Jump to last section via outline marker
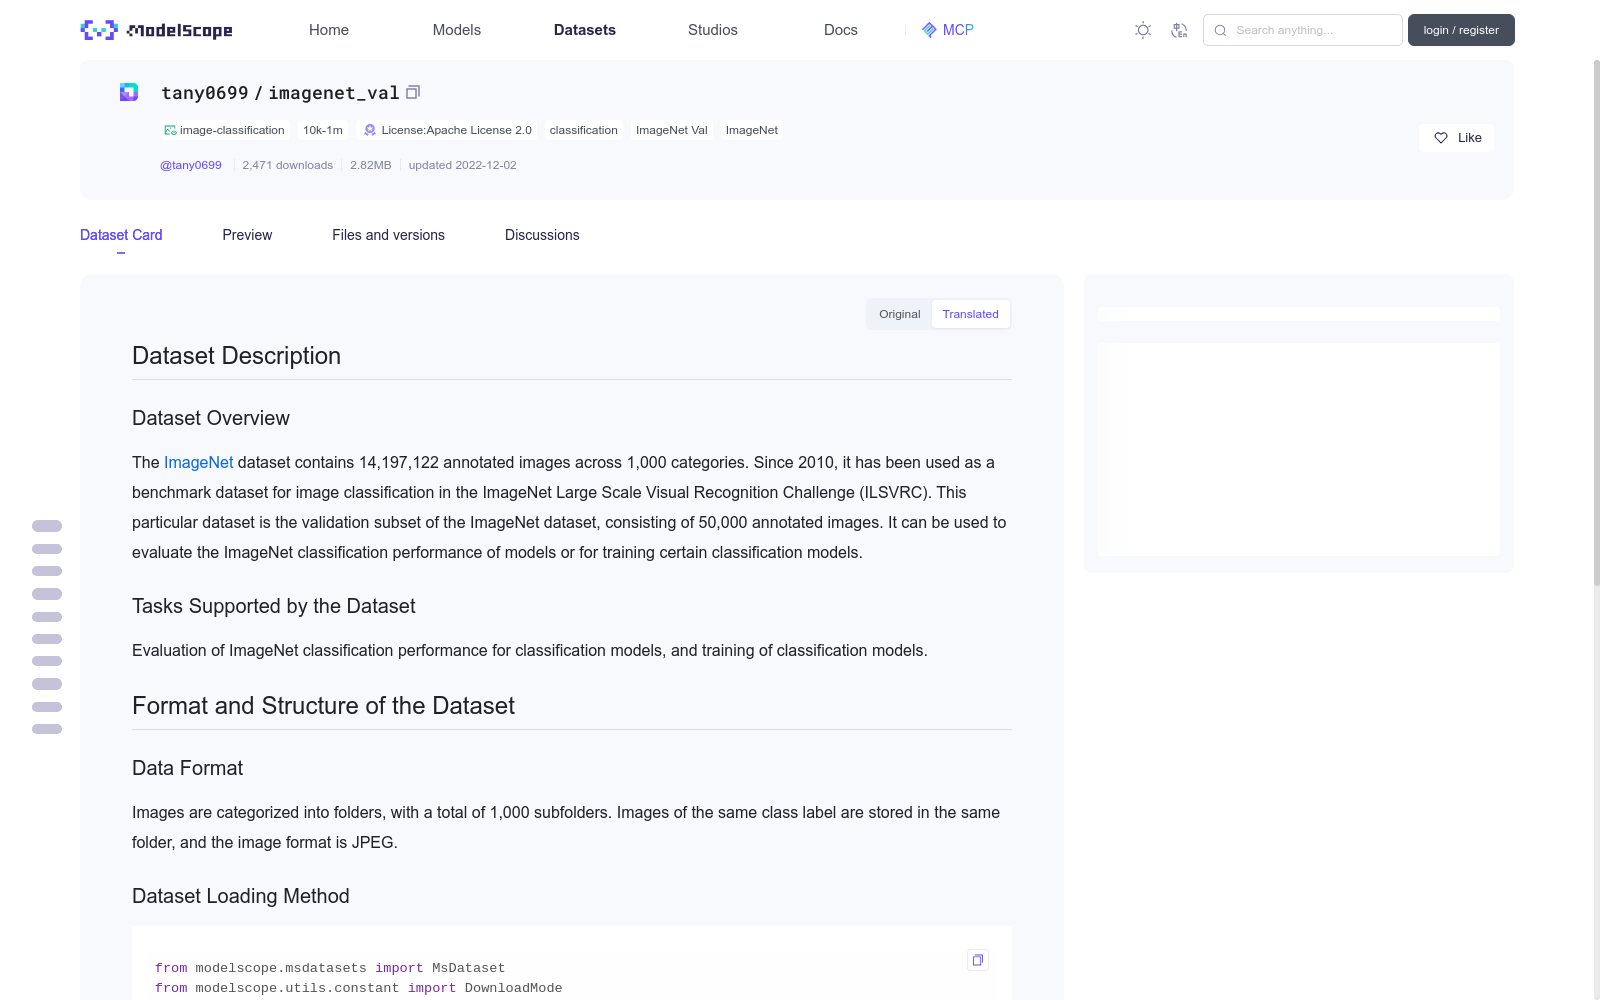 pos(47,729)
